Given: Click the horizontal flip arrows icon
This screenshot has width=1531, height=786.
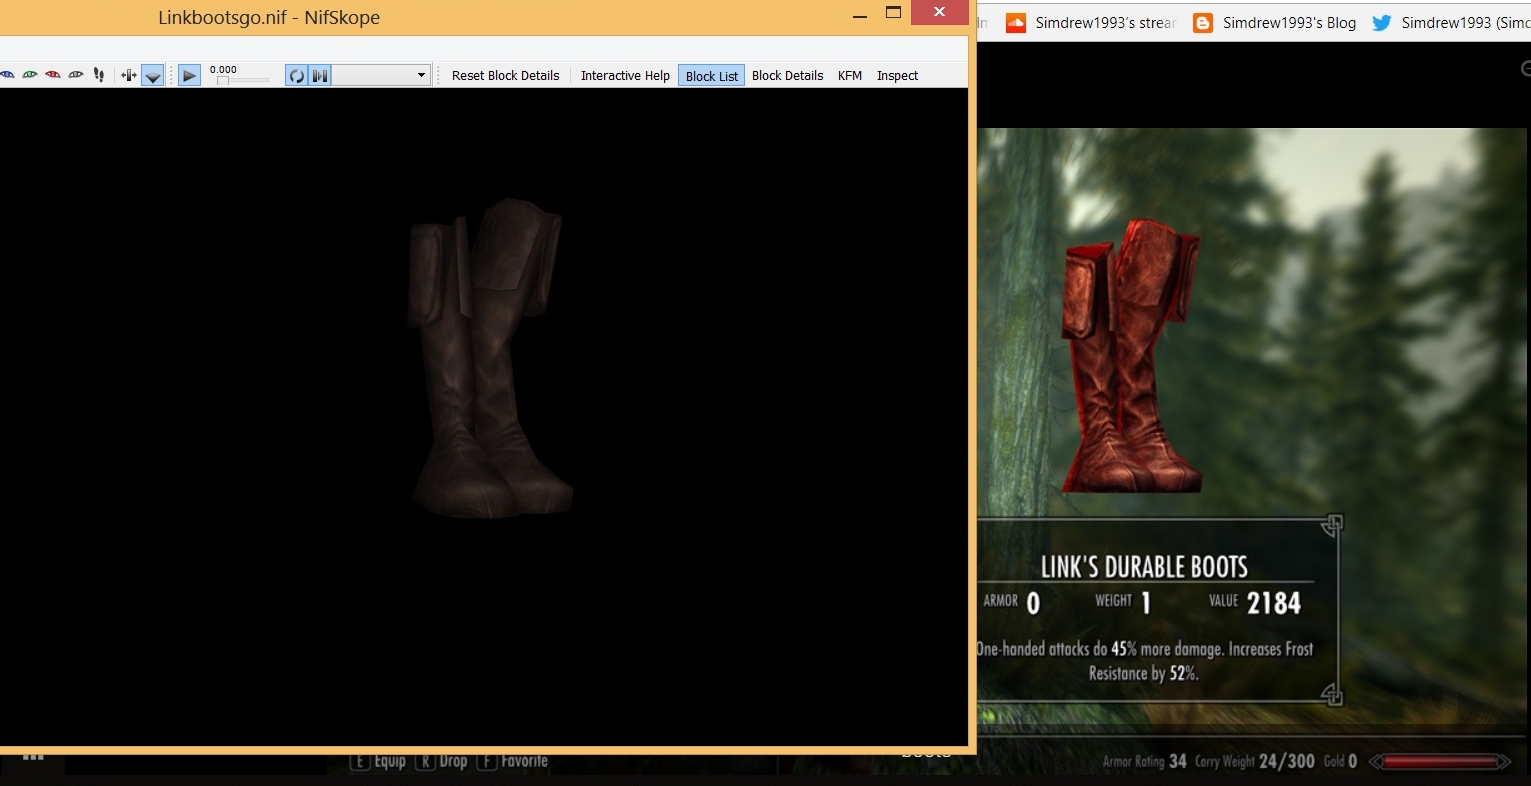Looking at the screenshot, I should [128, 75].
